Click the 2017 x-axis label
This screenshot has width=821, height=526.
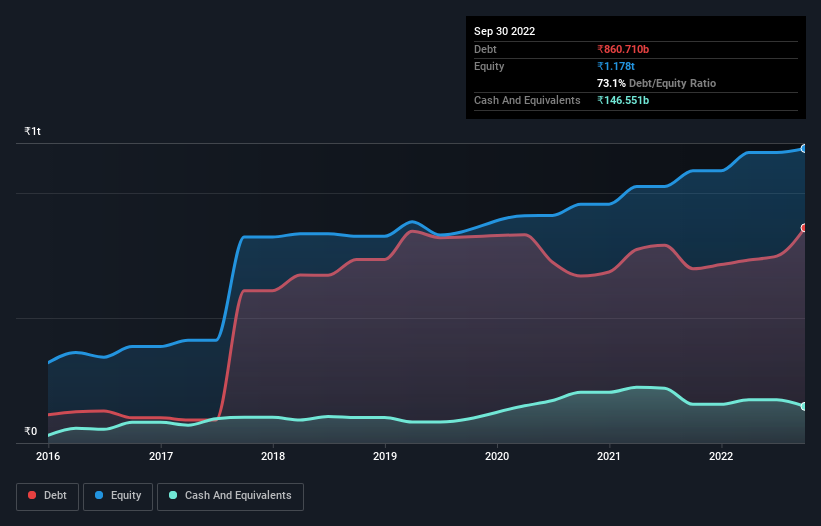pos(161,456)
